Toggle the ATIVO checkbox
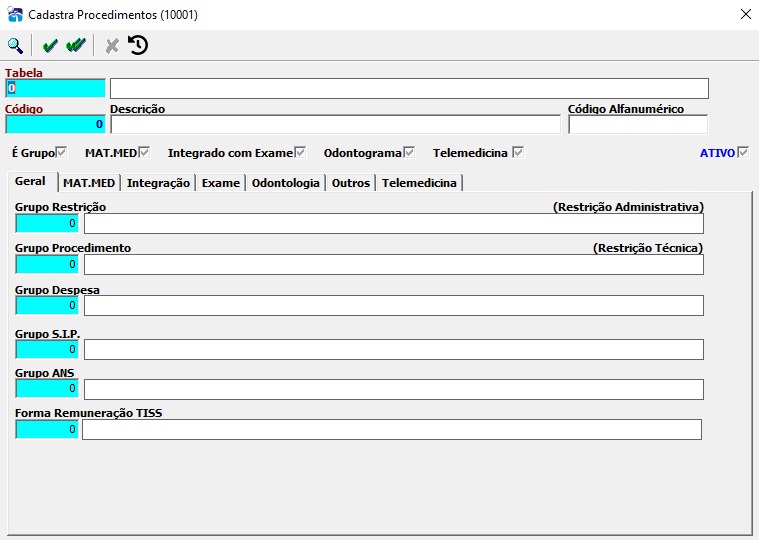Image resolution: width=759 pixels, height=540 pixels. click(x=743, y=152)
